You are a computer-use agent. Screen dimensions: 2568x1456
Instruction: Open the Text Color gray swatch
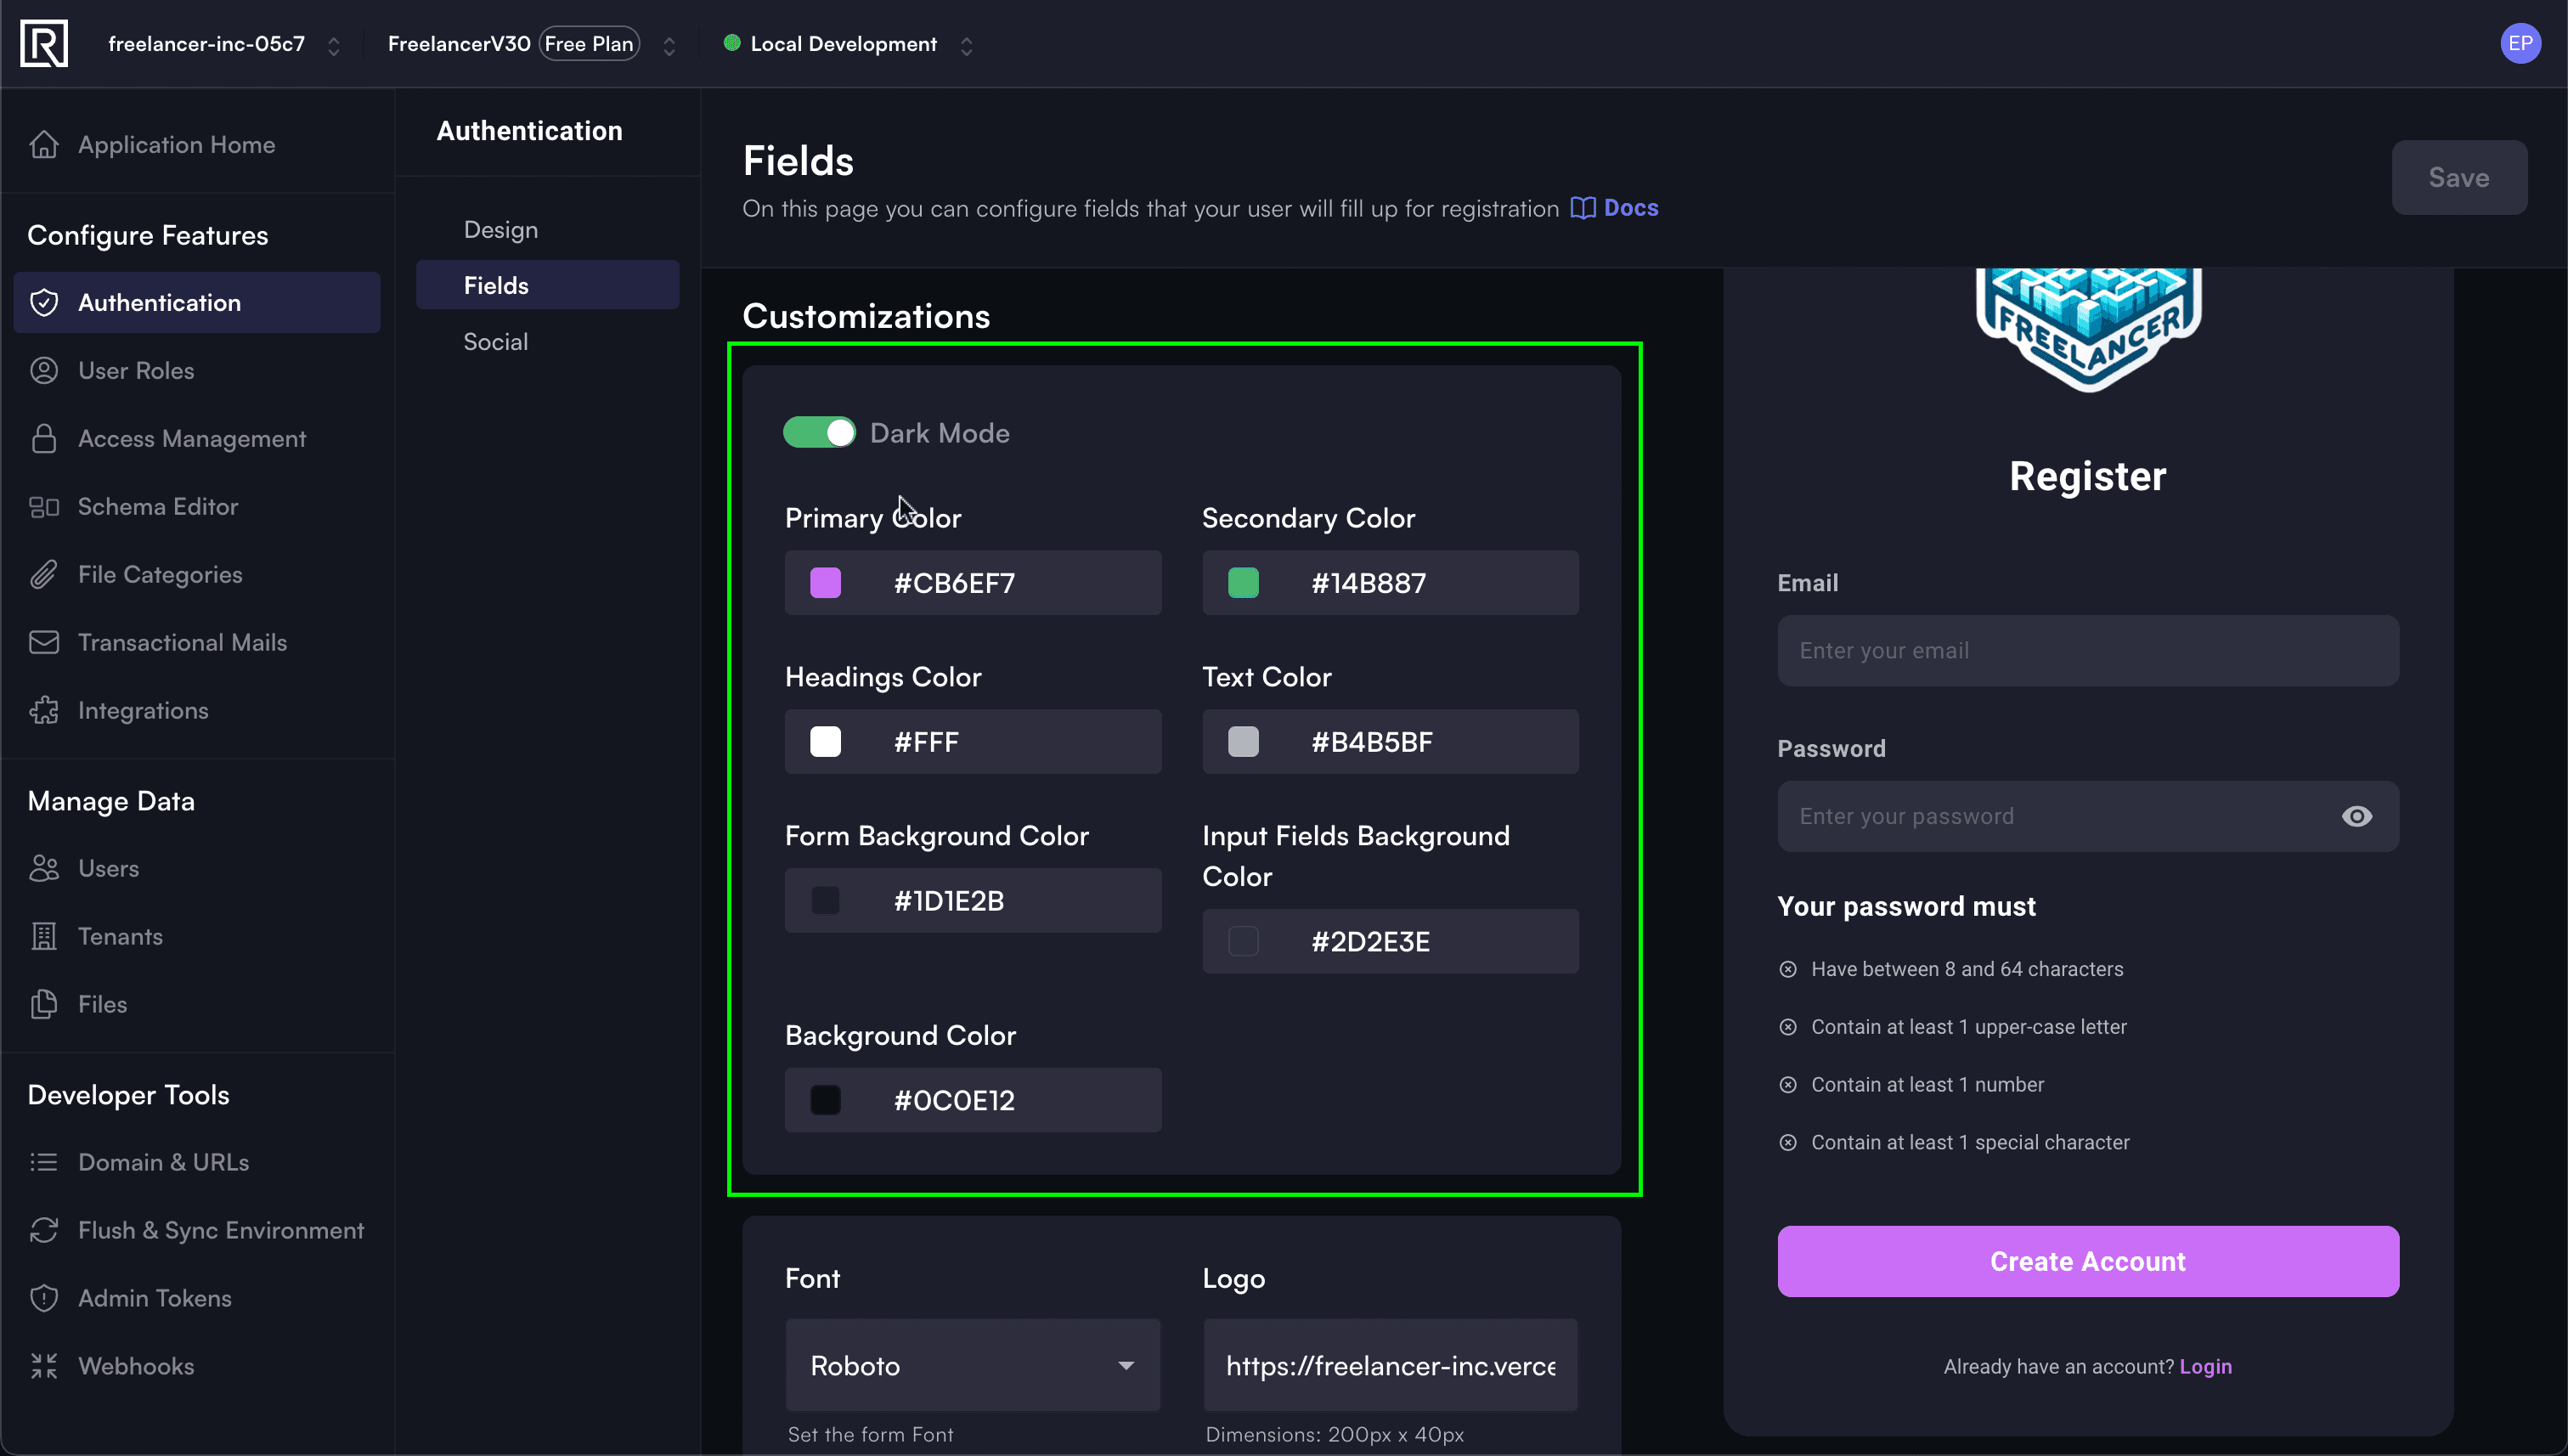pos(1243,742)
